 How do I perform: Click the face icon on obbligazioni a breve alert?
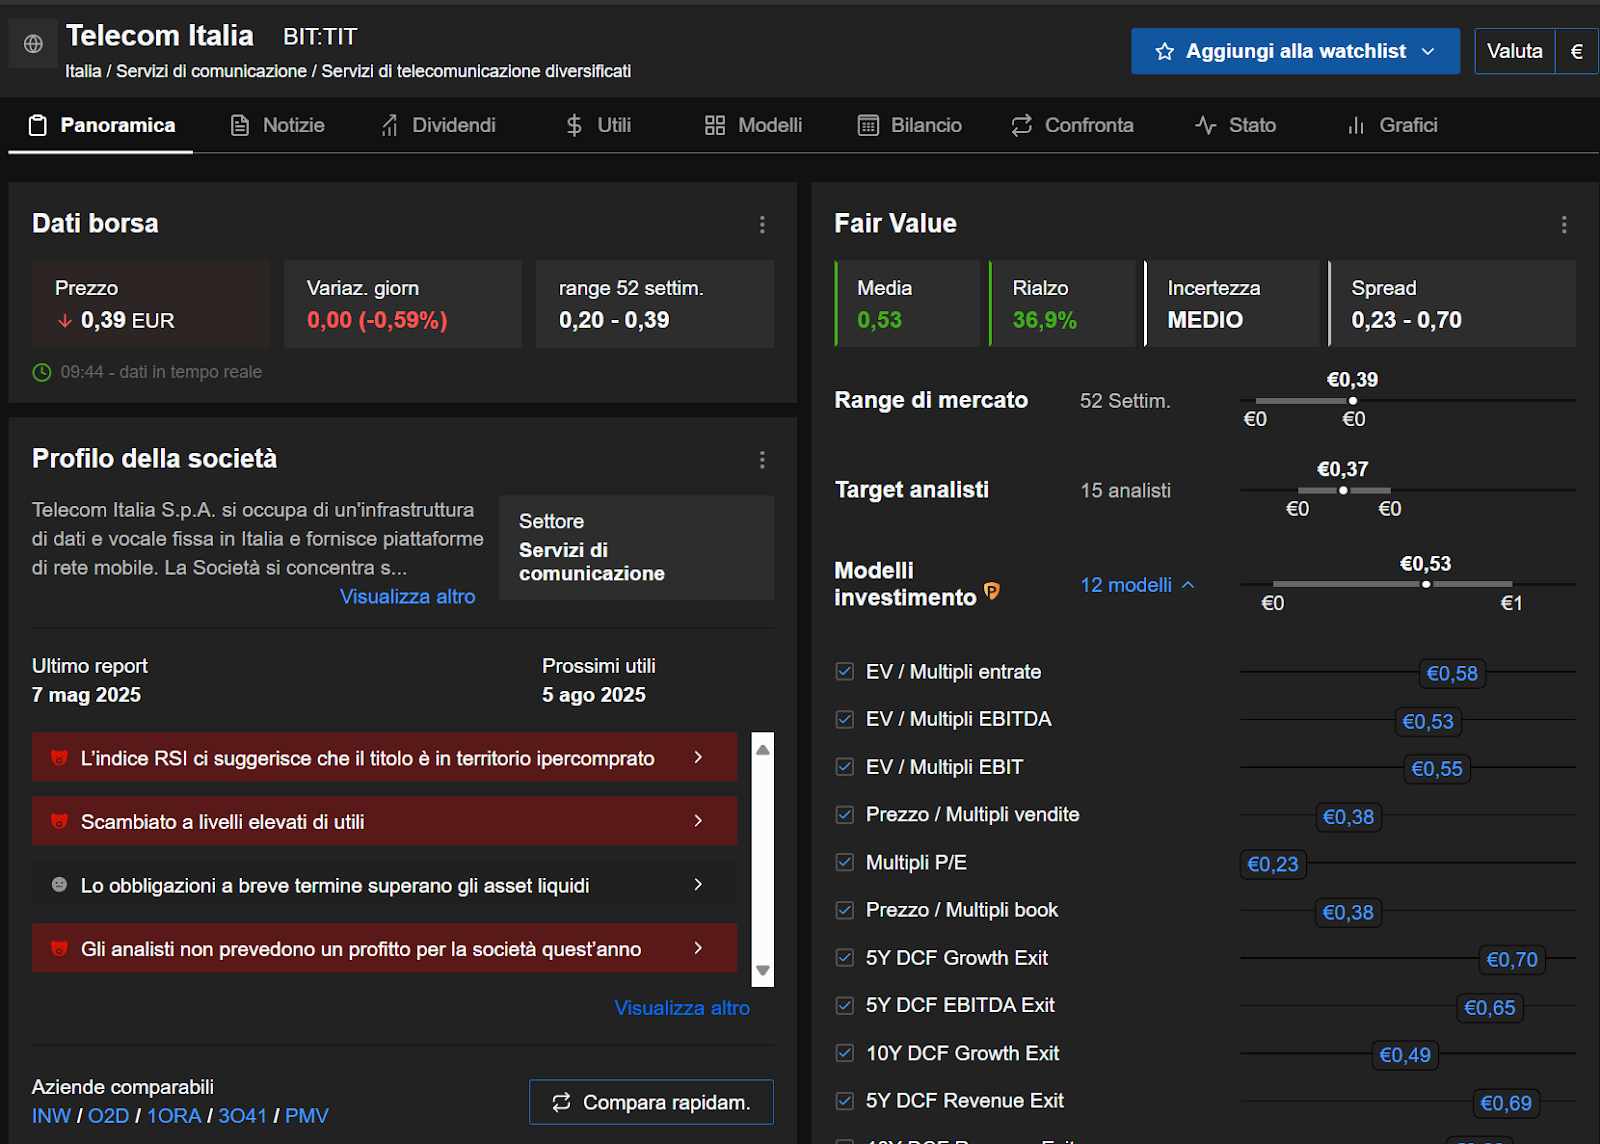(x=59, y=885)
